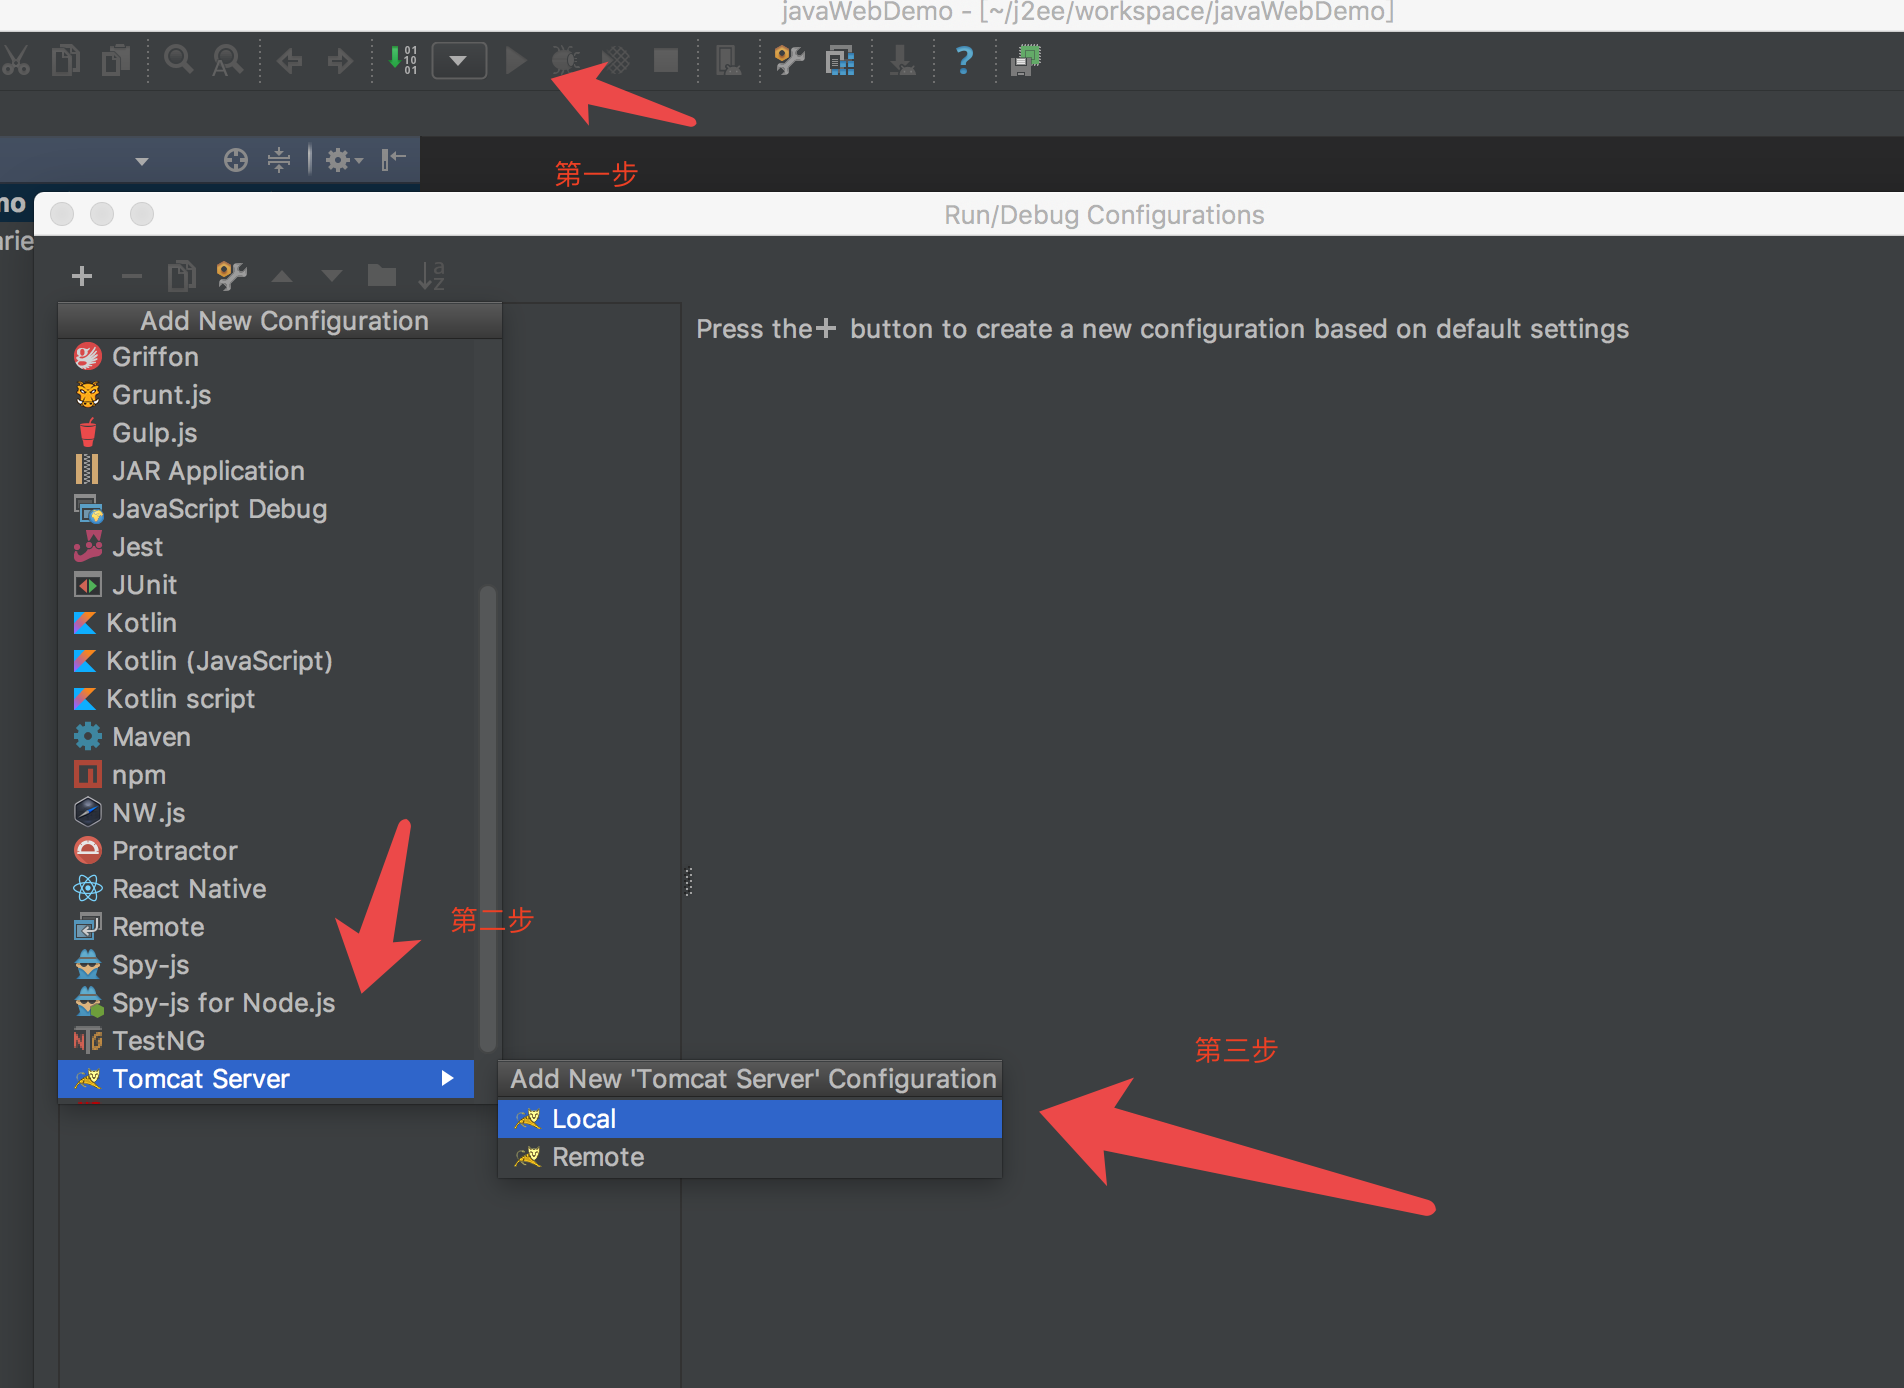Select JavaScript Debug configuration type

coord(266,509)
